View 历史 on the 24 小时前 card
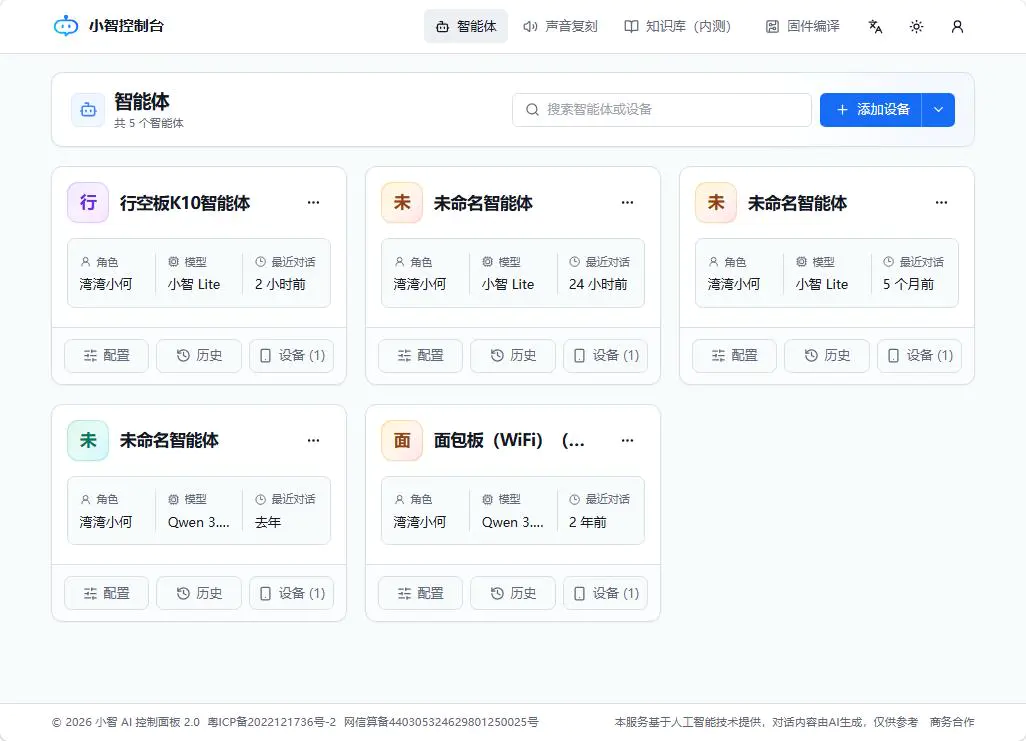Viewport: 1026px width, 741px height. [x=513, y=355]
